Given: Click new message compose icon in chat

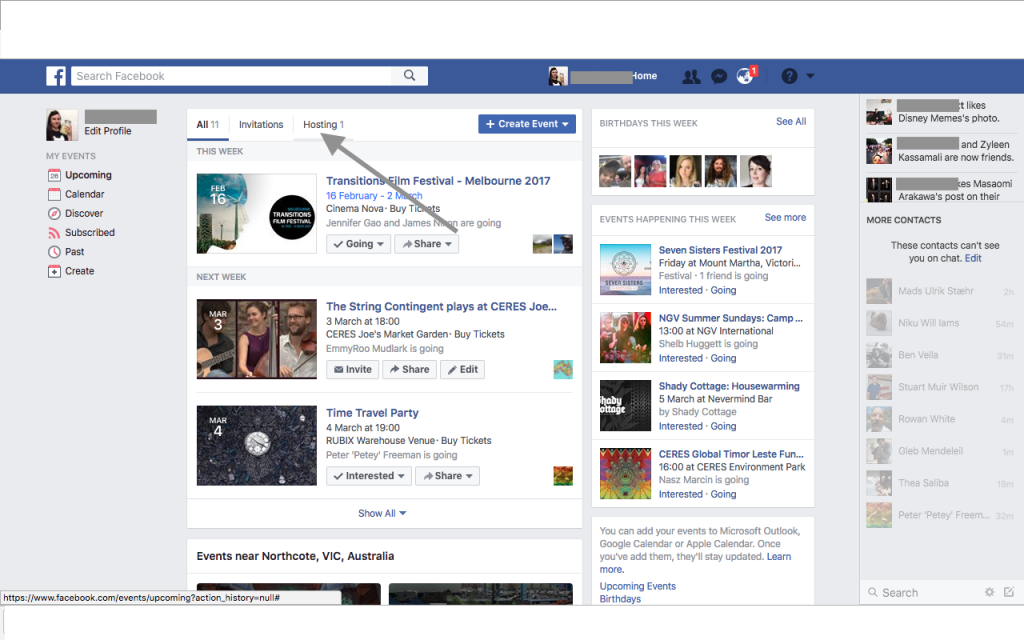Looking at the screenshot, I should [1009, 592].
